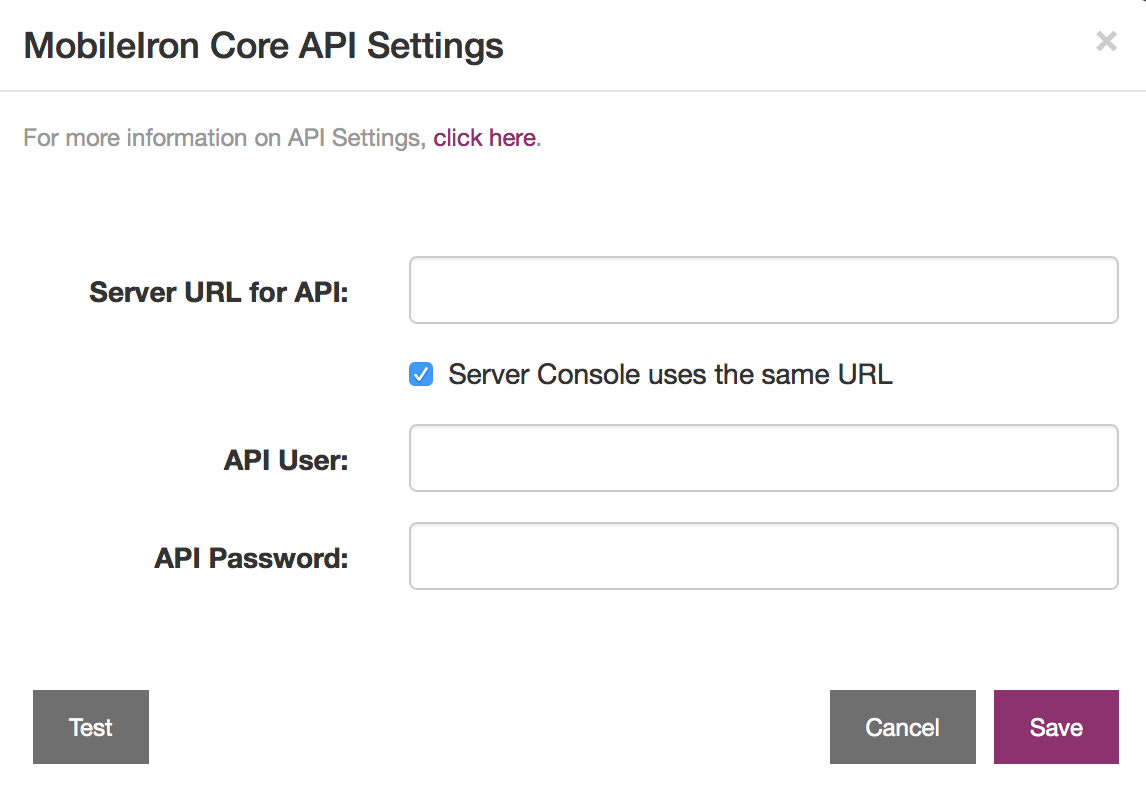Click the 'Server URL for API:' label
This screenshot has height=792, width=1146.
[219, 292]
